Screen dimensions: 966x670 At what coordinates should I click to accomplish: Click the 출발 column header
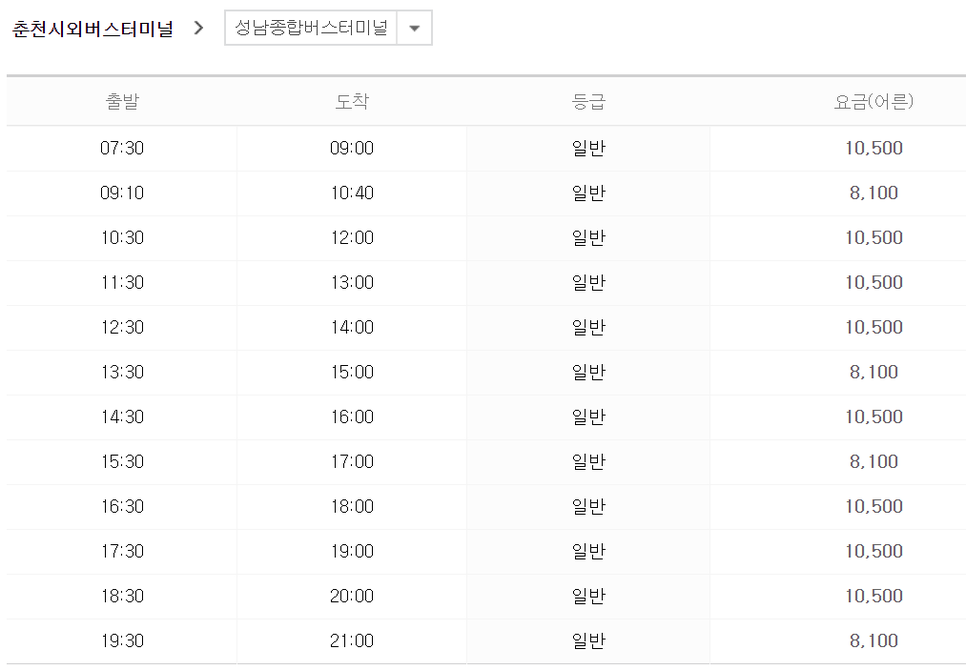[x=122, y=101]
